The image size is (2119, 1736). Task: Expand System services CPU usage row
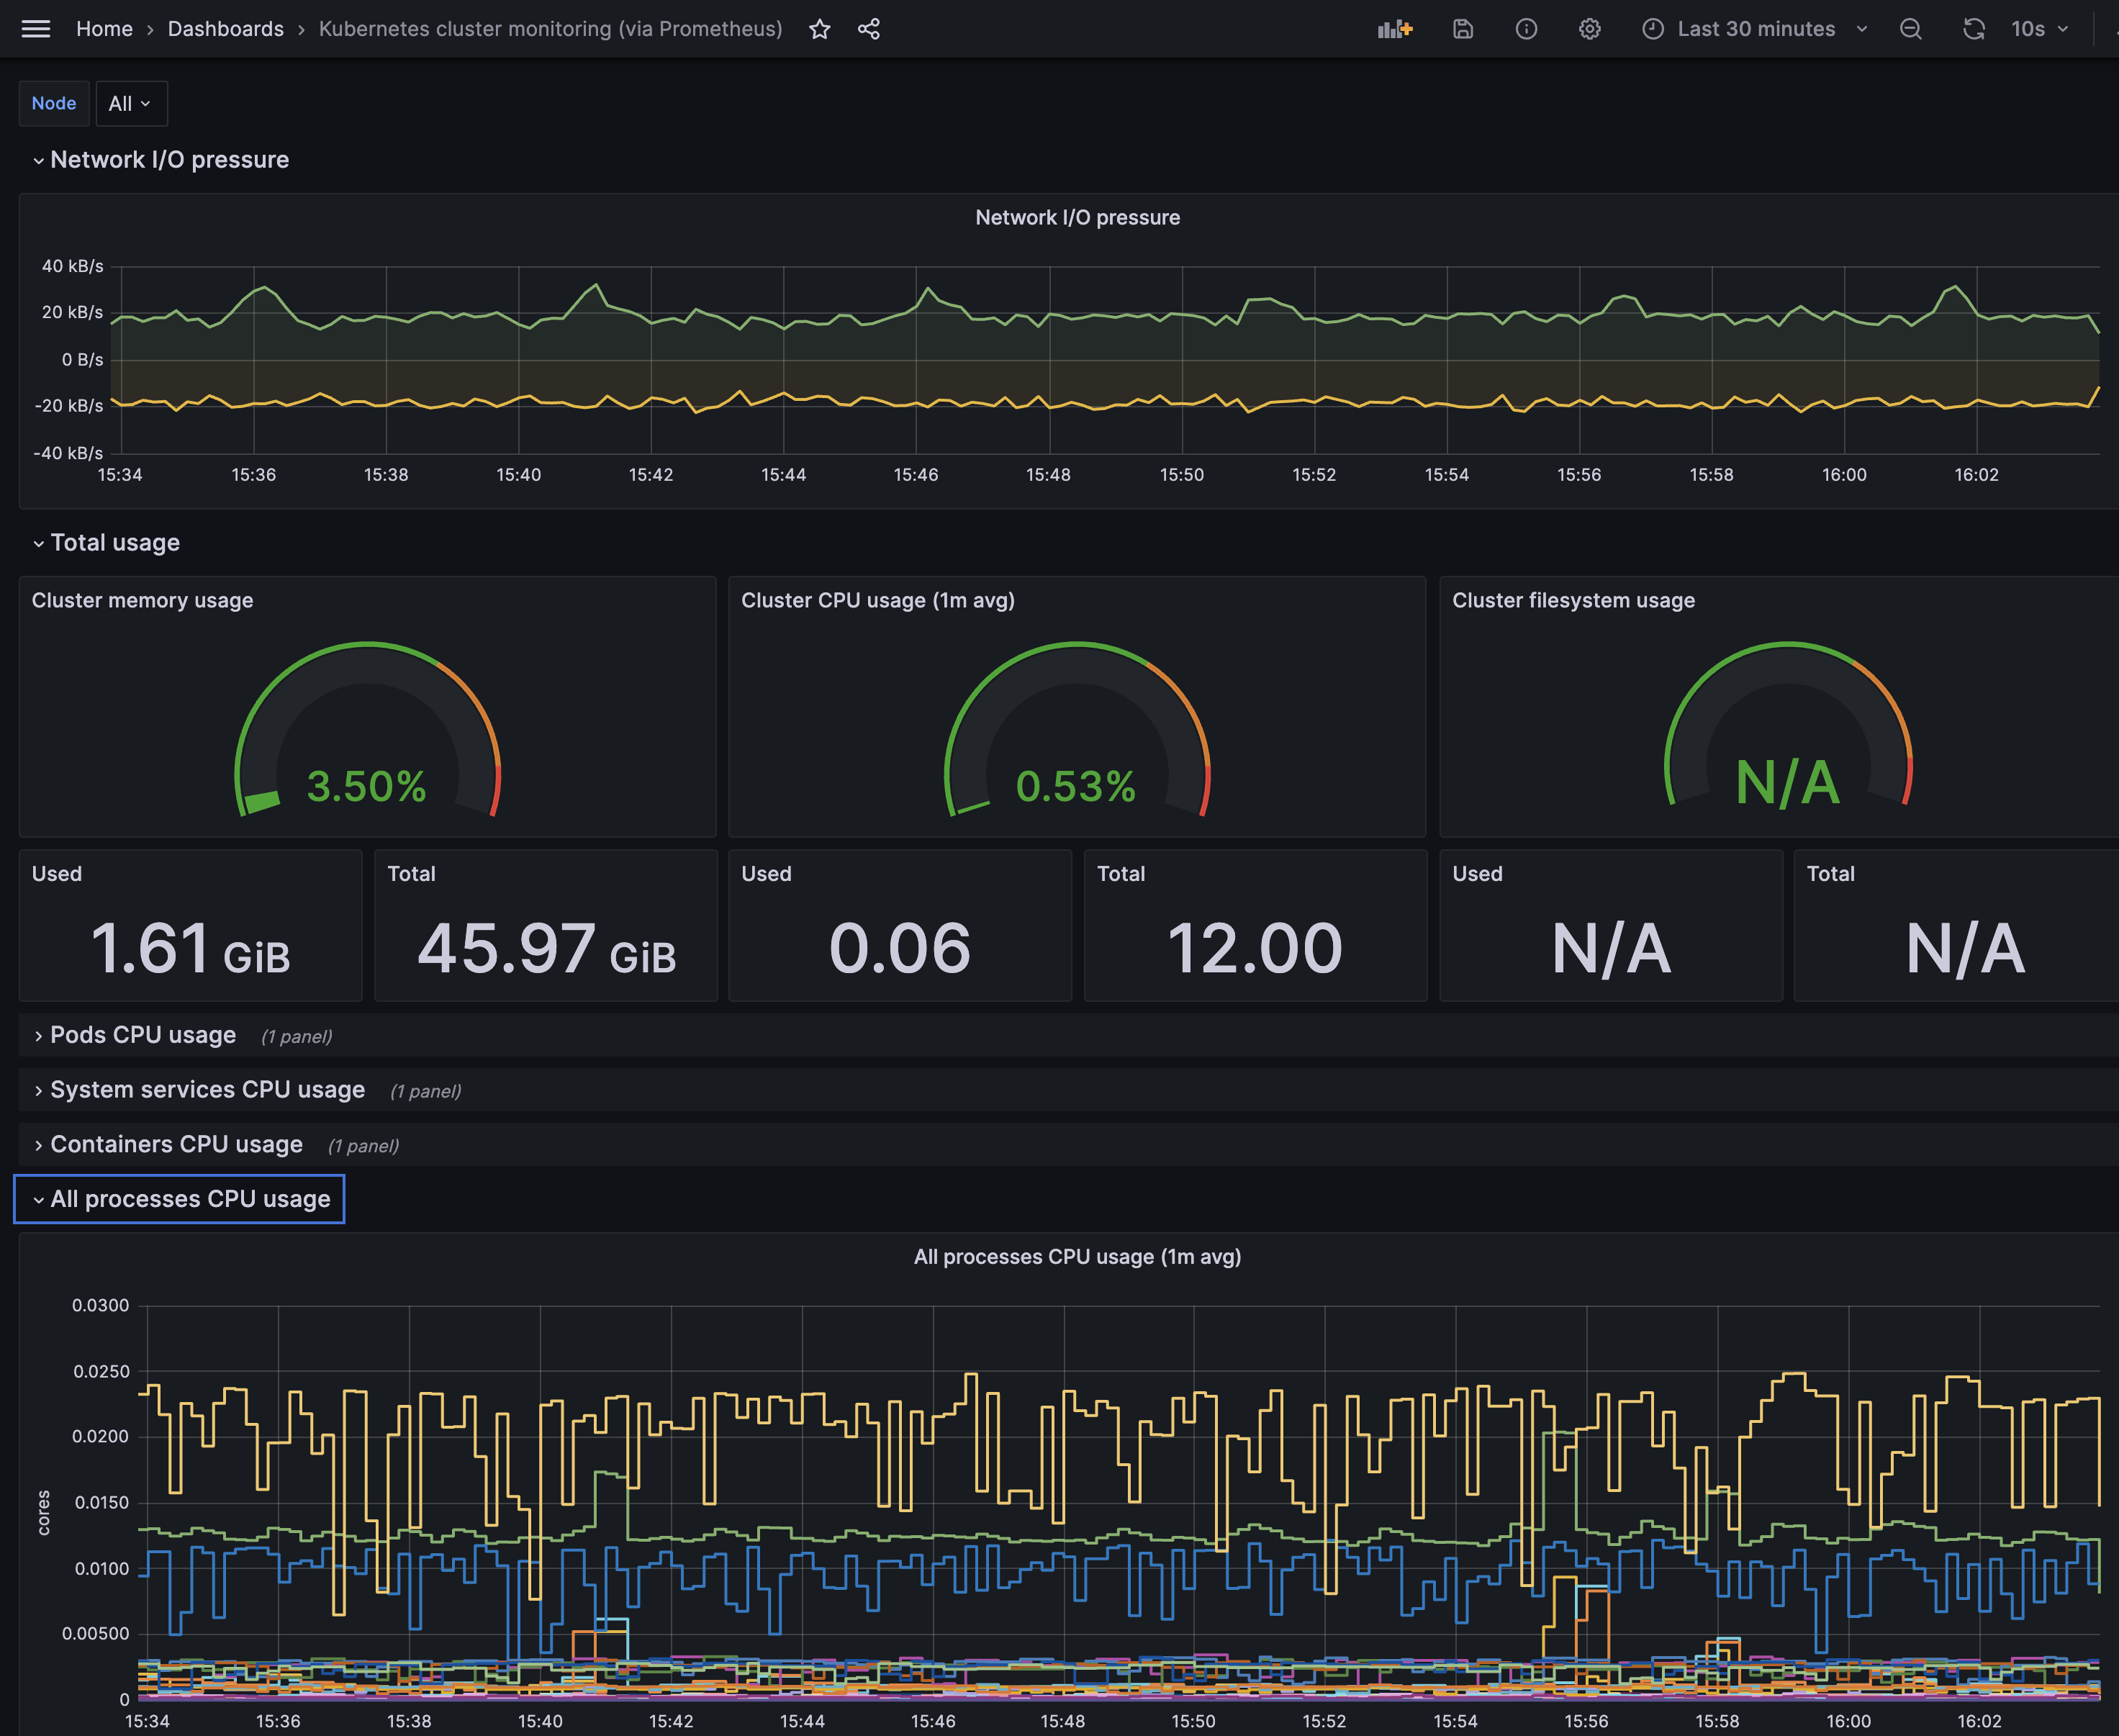click(206, 1090)
